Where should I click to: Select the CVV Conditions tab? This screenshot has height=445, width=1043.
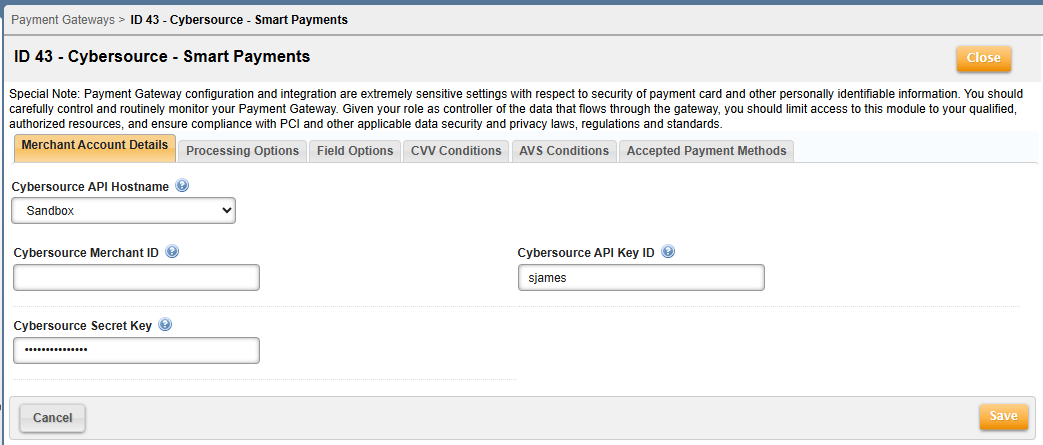click(456, 151)
